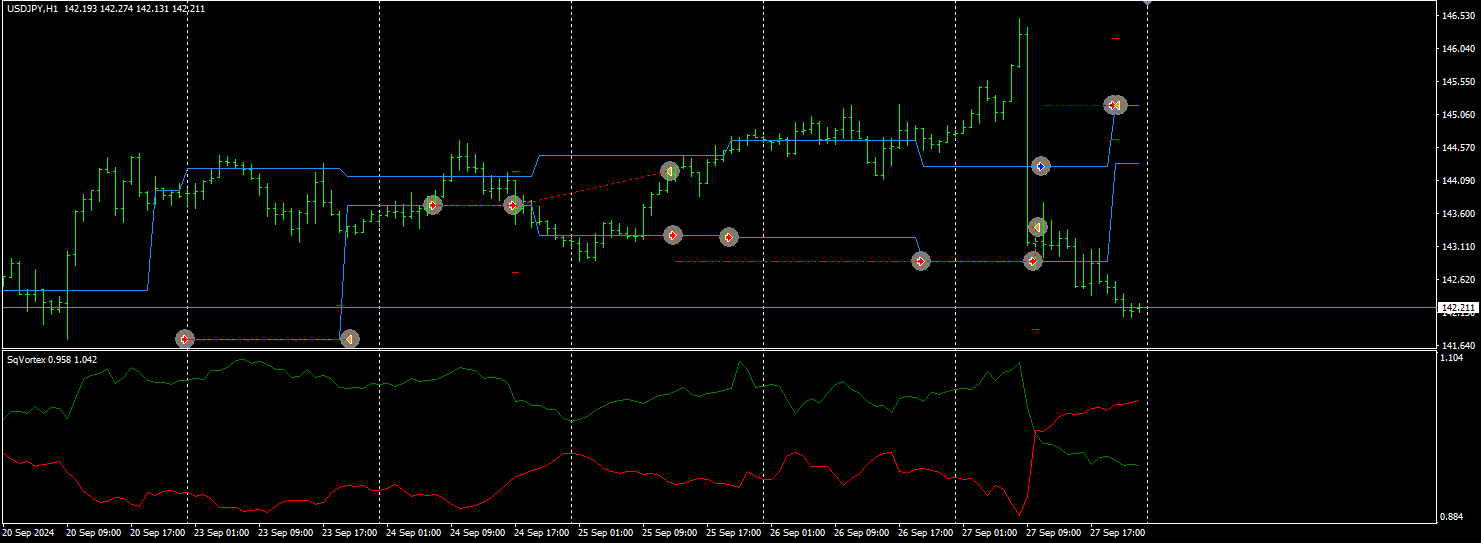Click the 24 Sep 09:00 time label

[477, 533]
